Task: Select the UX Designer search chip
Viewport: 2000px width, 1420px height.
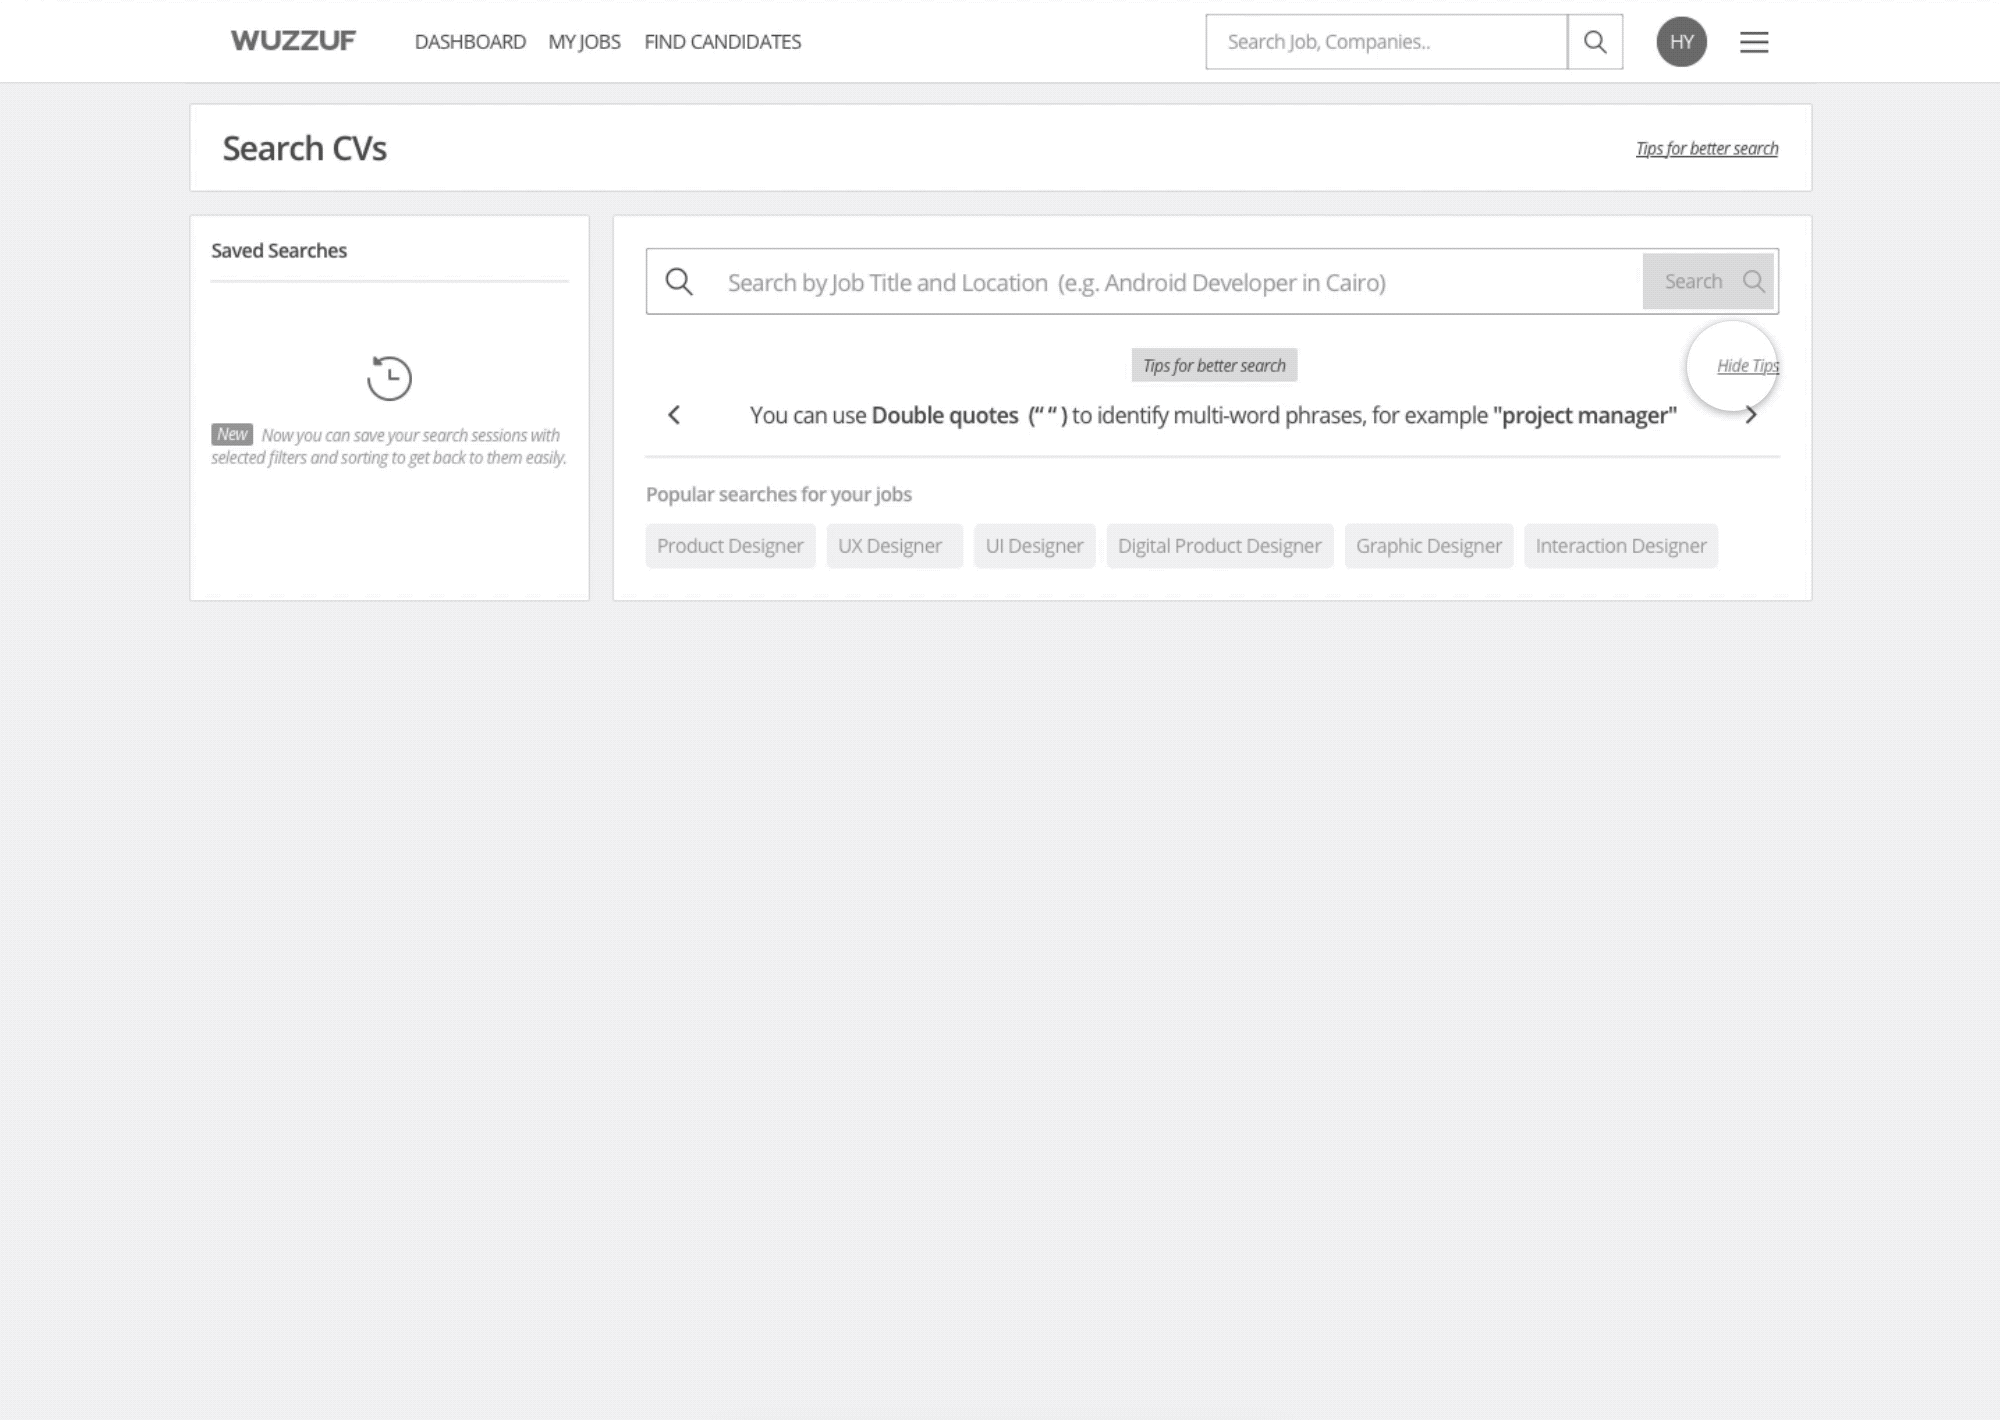Action: click(890, 546)
